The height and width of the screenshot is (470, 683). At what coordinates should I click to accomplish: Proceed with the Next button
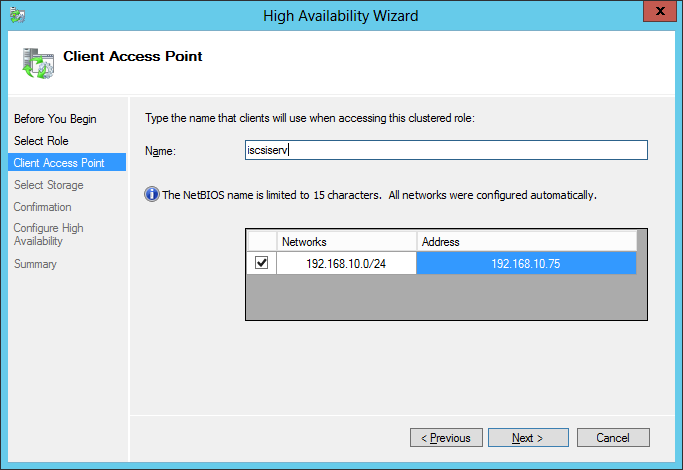click(528, 438)
